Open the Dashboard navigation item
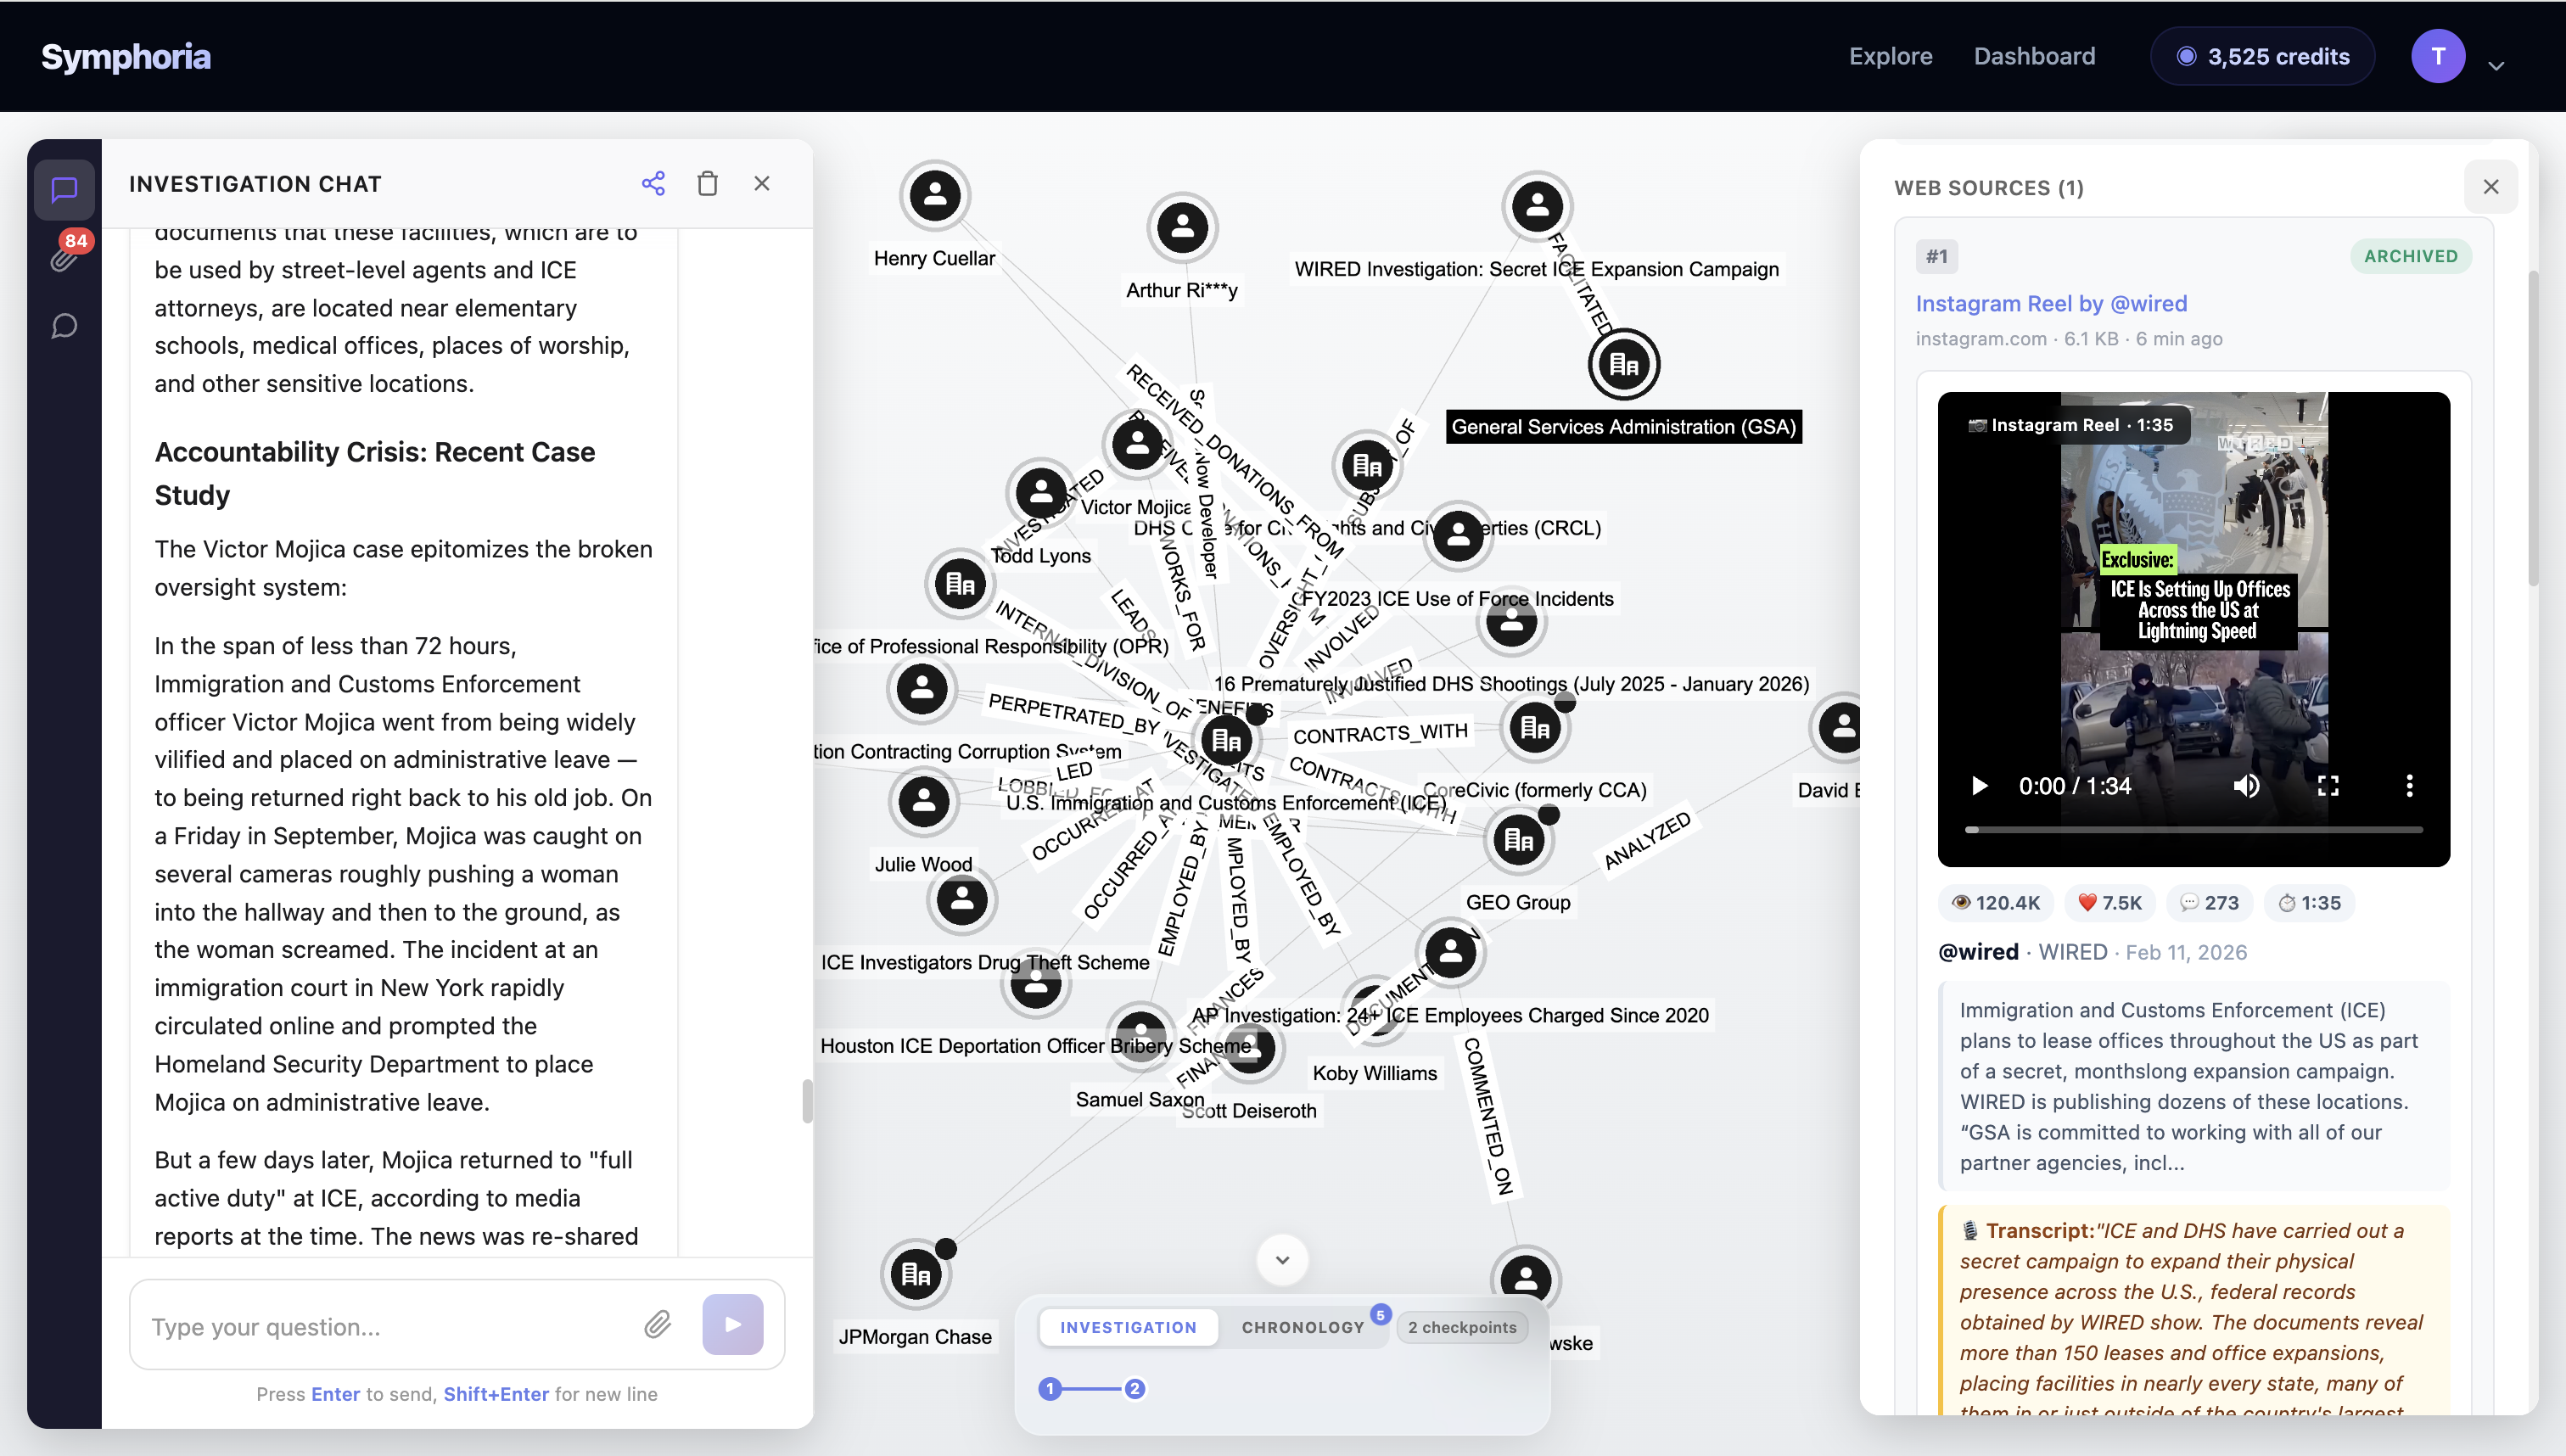The width and height of the screenshot is (2566, 1456). point(2034,56)
